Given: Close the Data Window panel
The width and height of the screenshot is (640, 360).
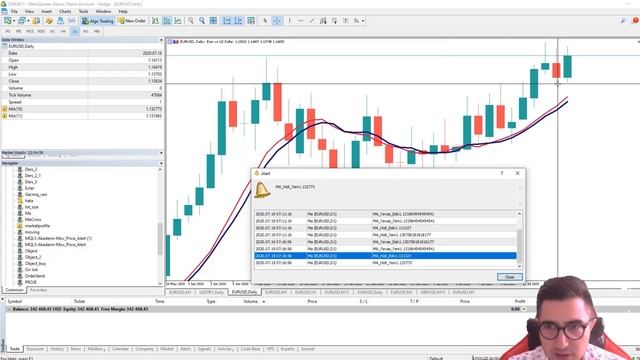Looking at the screenshot, I should [x=161, y=40].
